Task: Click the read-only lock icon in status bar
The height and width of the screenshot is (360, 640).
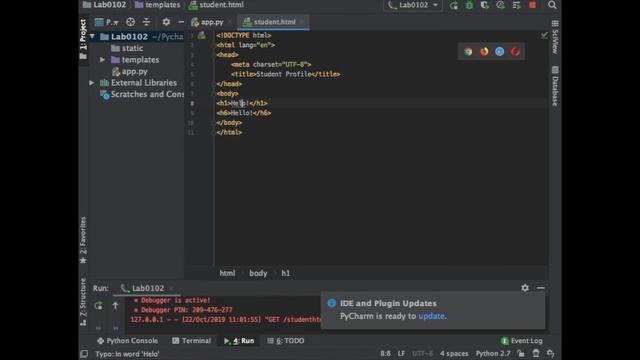Action: click(520, 353)
